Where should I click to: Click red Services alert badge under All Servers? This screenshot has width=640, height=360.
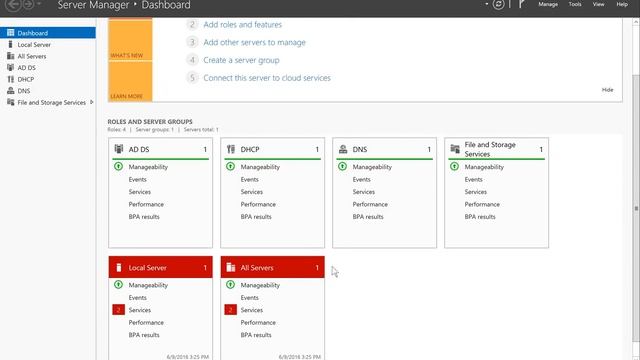230,310
